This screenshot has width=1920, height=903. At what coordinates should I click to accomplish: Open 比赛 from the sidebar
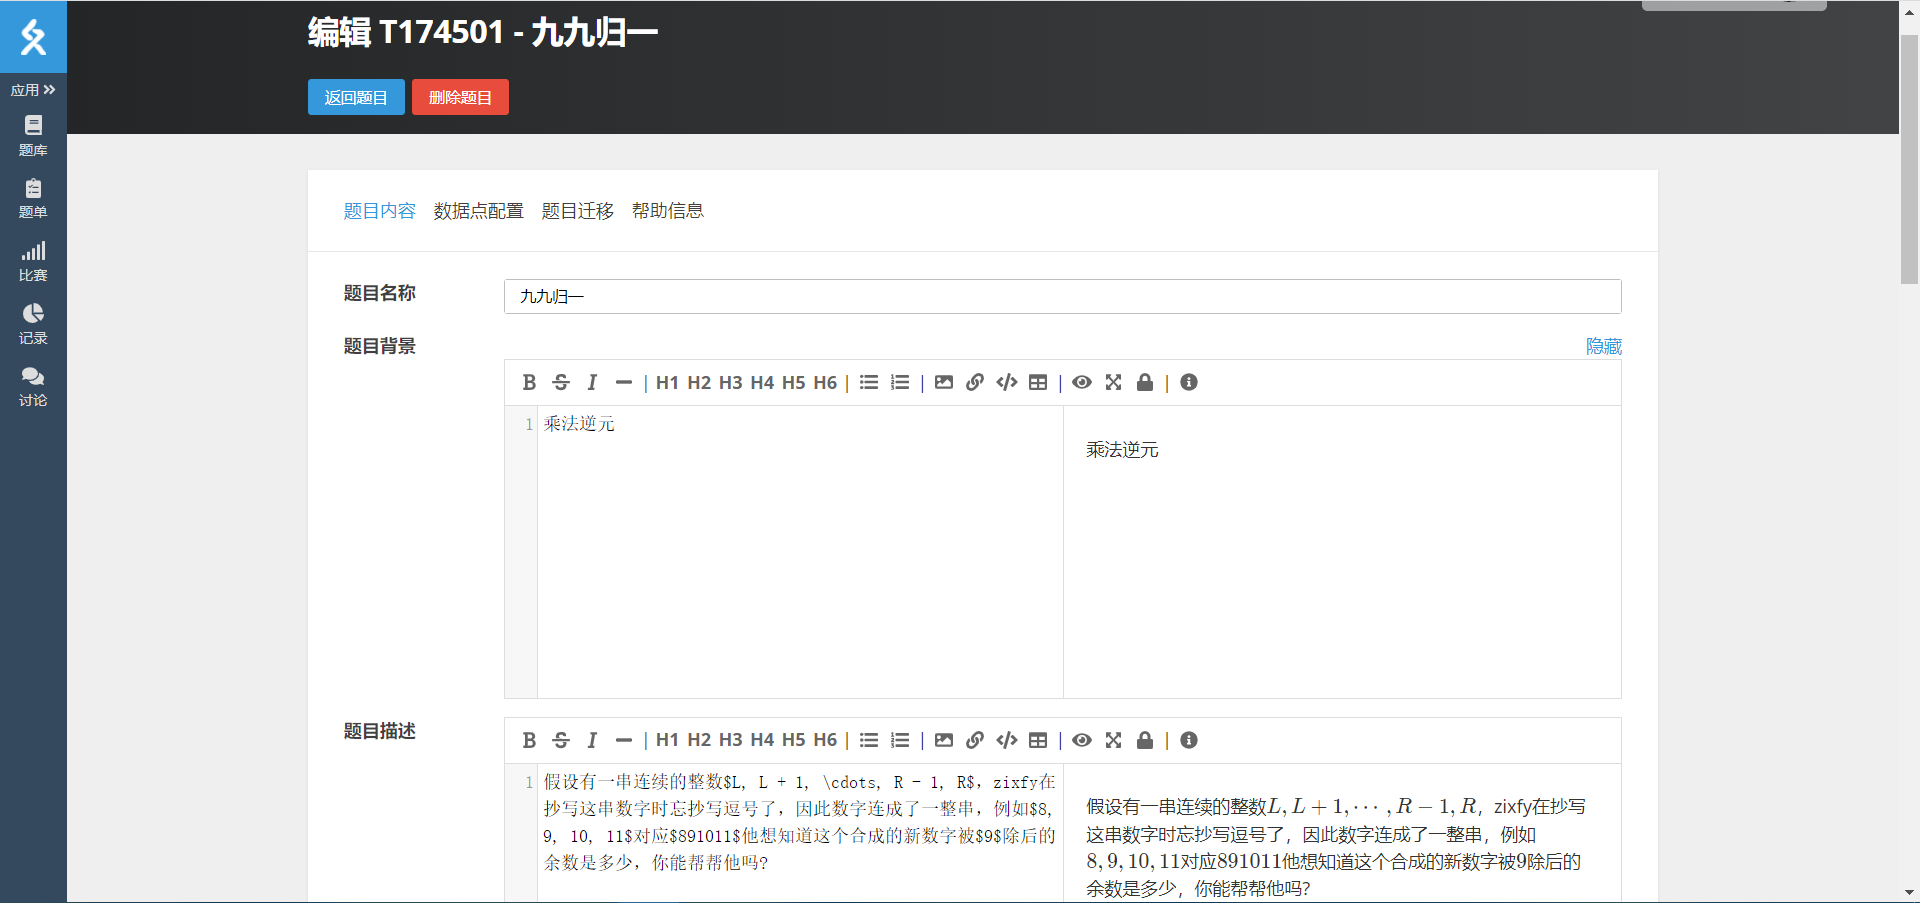pyautogui.click(x=33, y=262)
